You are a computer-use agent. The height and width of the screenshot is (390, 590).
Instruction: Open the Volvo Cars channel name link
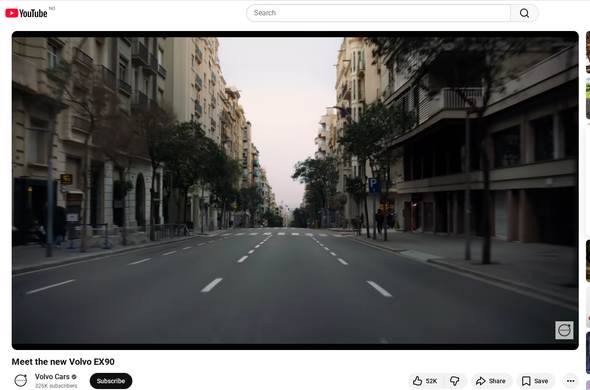coord(52,377)
